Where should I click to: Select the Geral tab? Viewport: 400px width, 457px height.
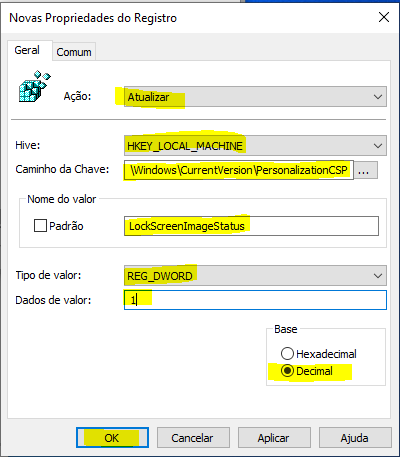[x=27, y=50]
